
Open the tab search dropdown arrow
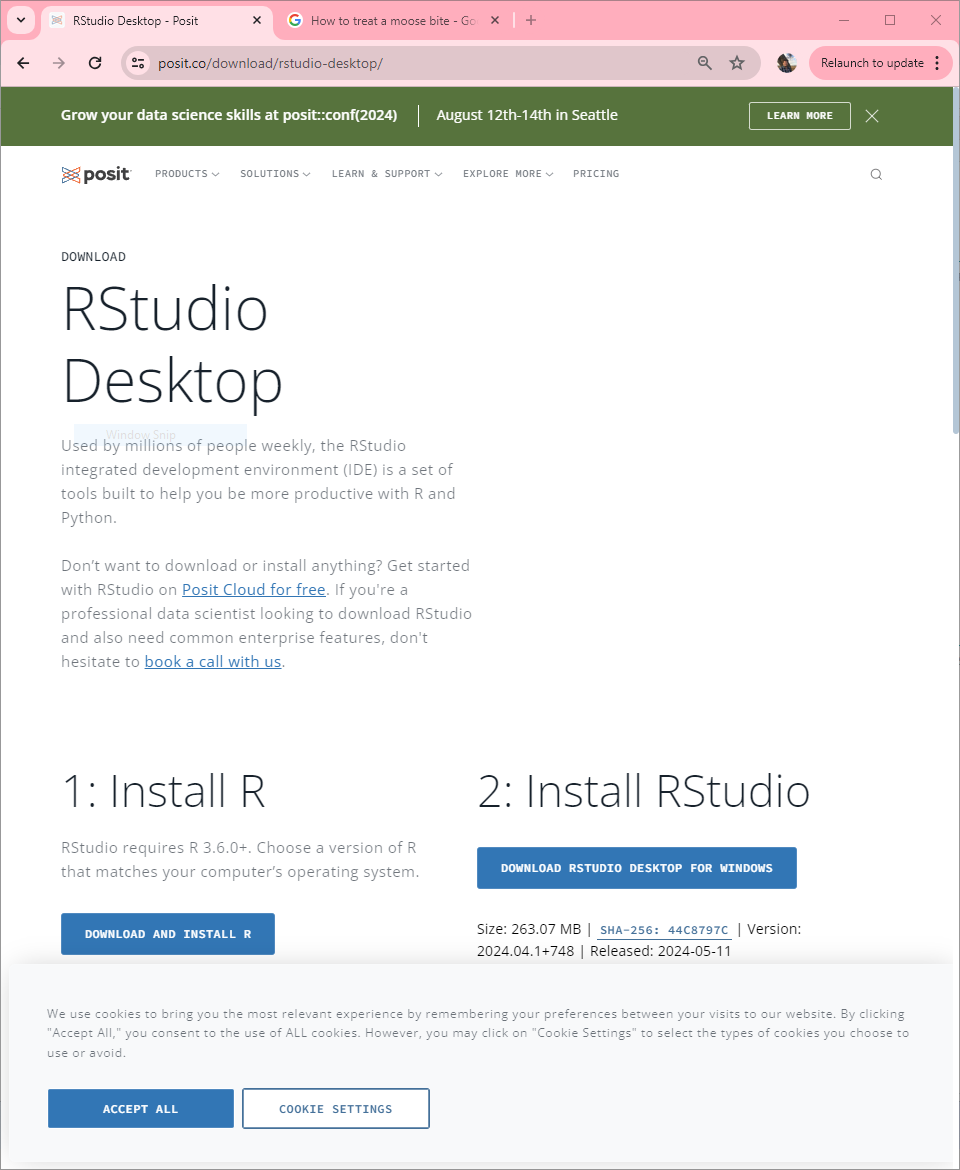click(21, 20)
